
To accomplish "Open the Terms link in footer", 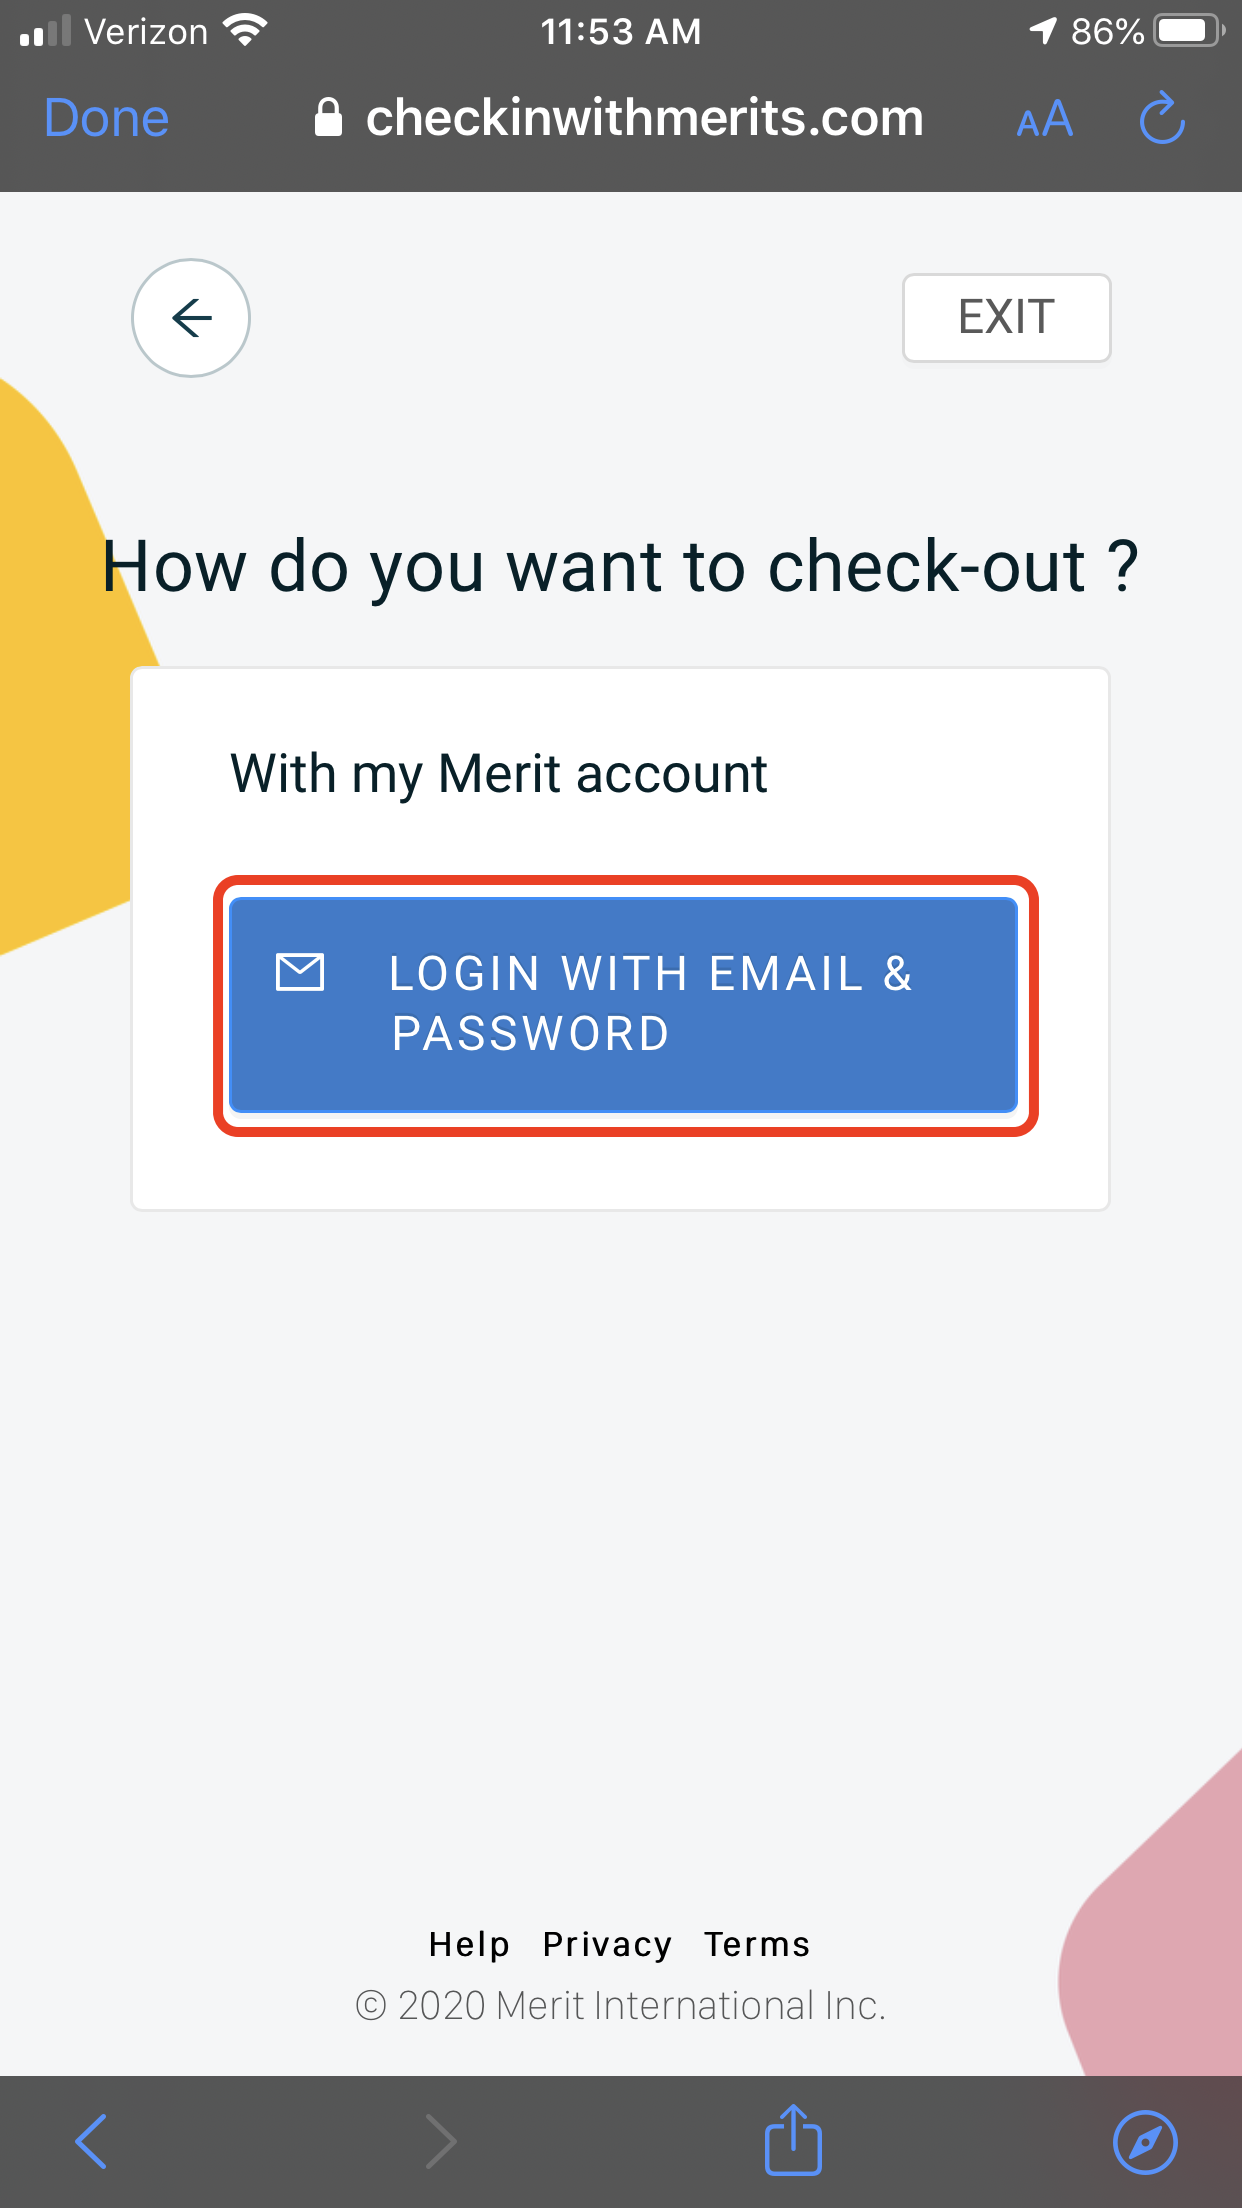I will 757,1944.
